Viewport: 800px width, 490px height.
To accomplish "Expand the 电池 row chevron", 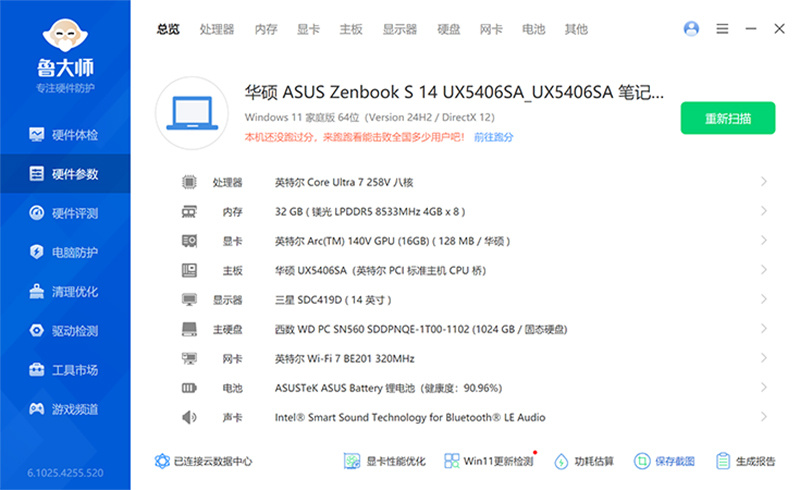I will click(764, 387).
